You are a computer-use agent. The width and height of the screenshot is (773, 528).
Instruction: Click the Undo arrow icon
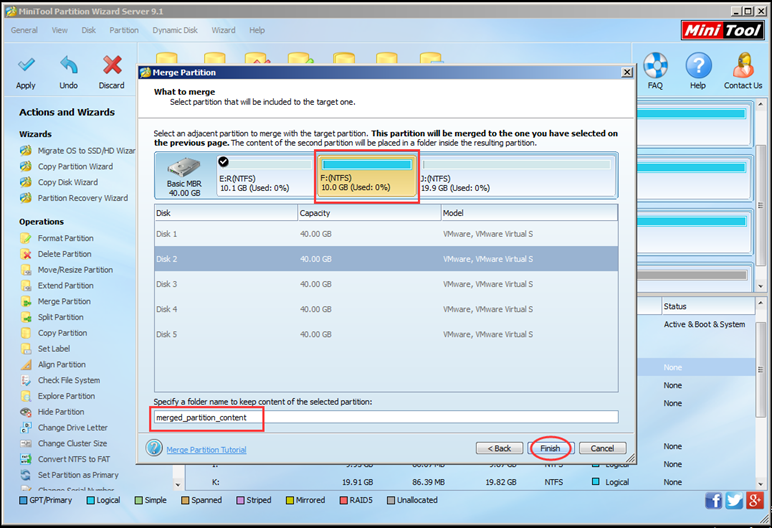69,65
